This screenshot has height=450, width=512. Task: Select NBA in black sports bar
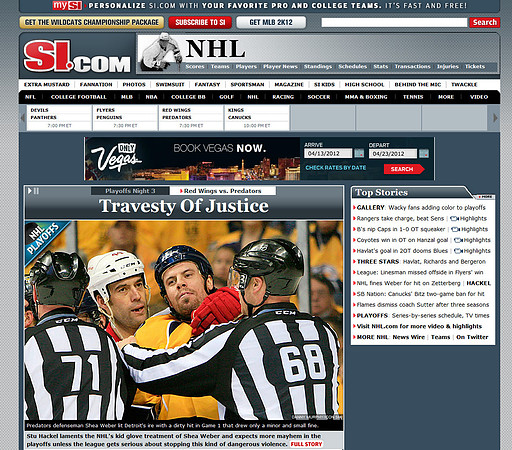(x=151, y=97)
